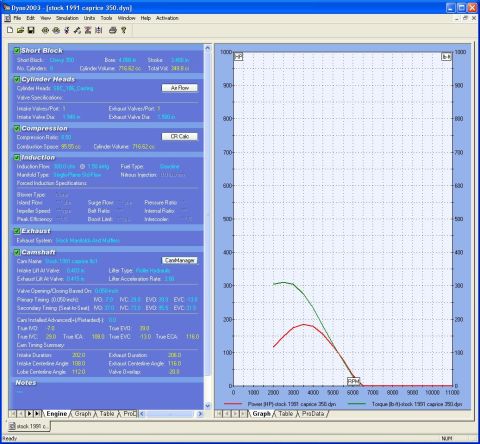The width and height of the screenshot is (480, 444).
Task: Open the Simulation menu
Action: (67, 18)
